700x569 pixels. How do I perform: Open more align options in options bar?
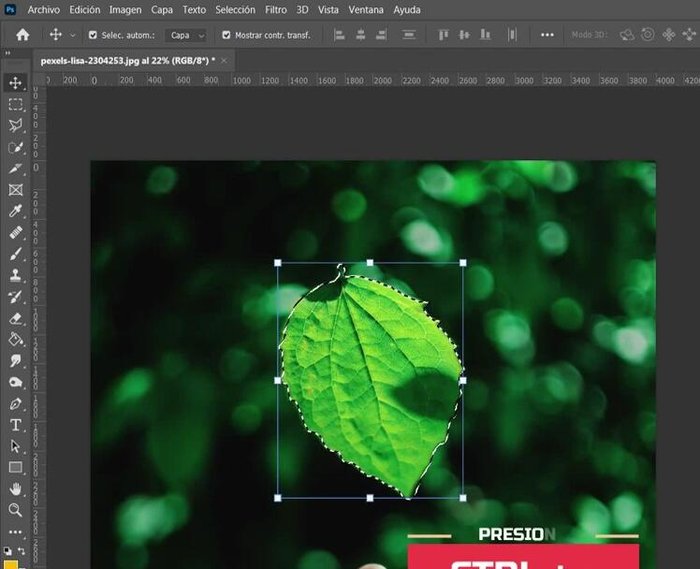(547, 35)
